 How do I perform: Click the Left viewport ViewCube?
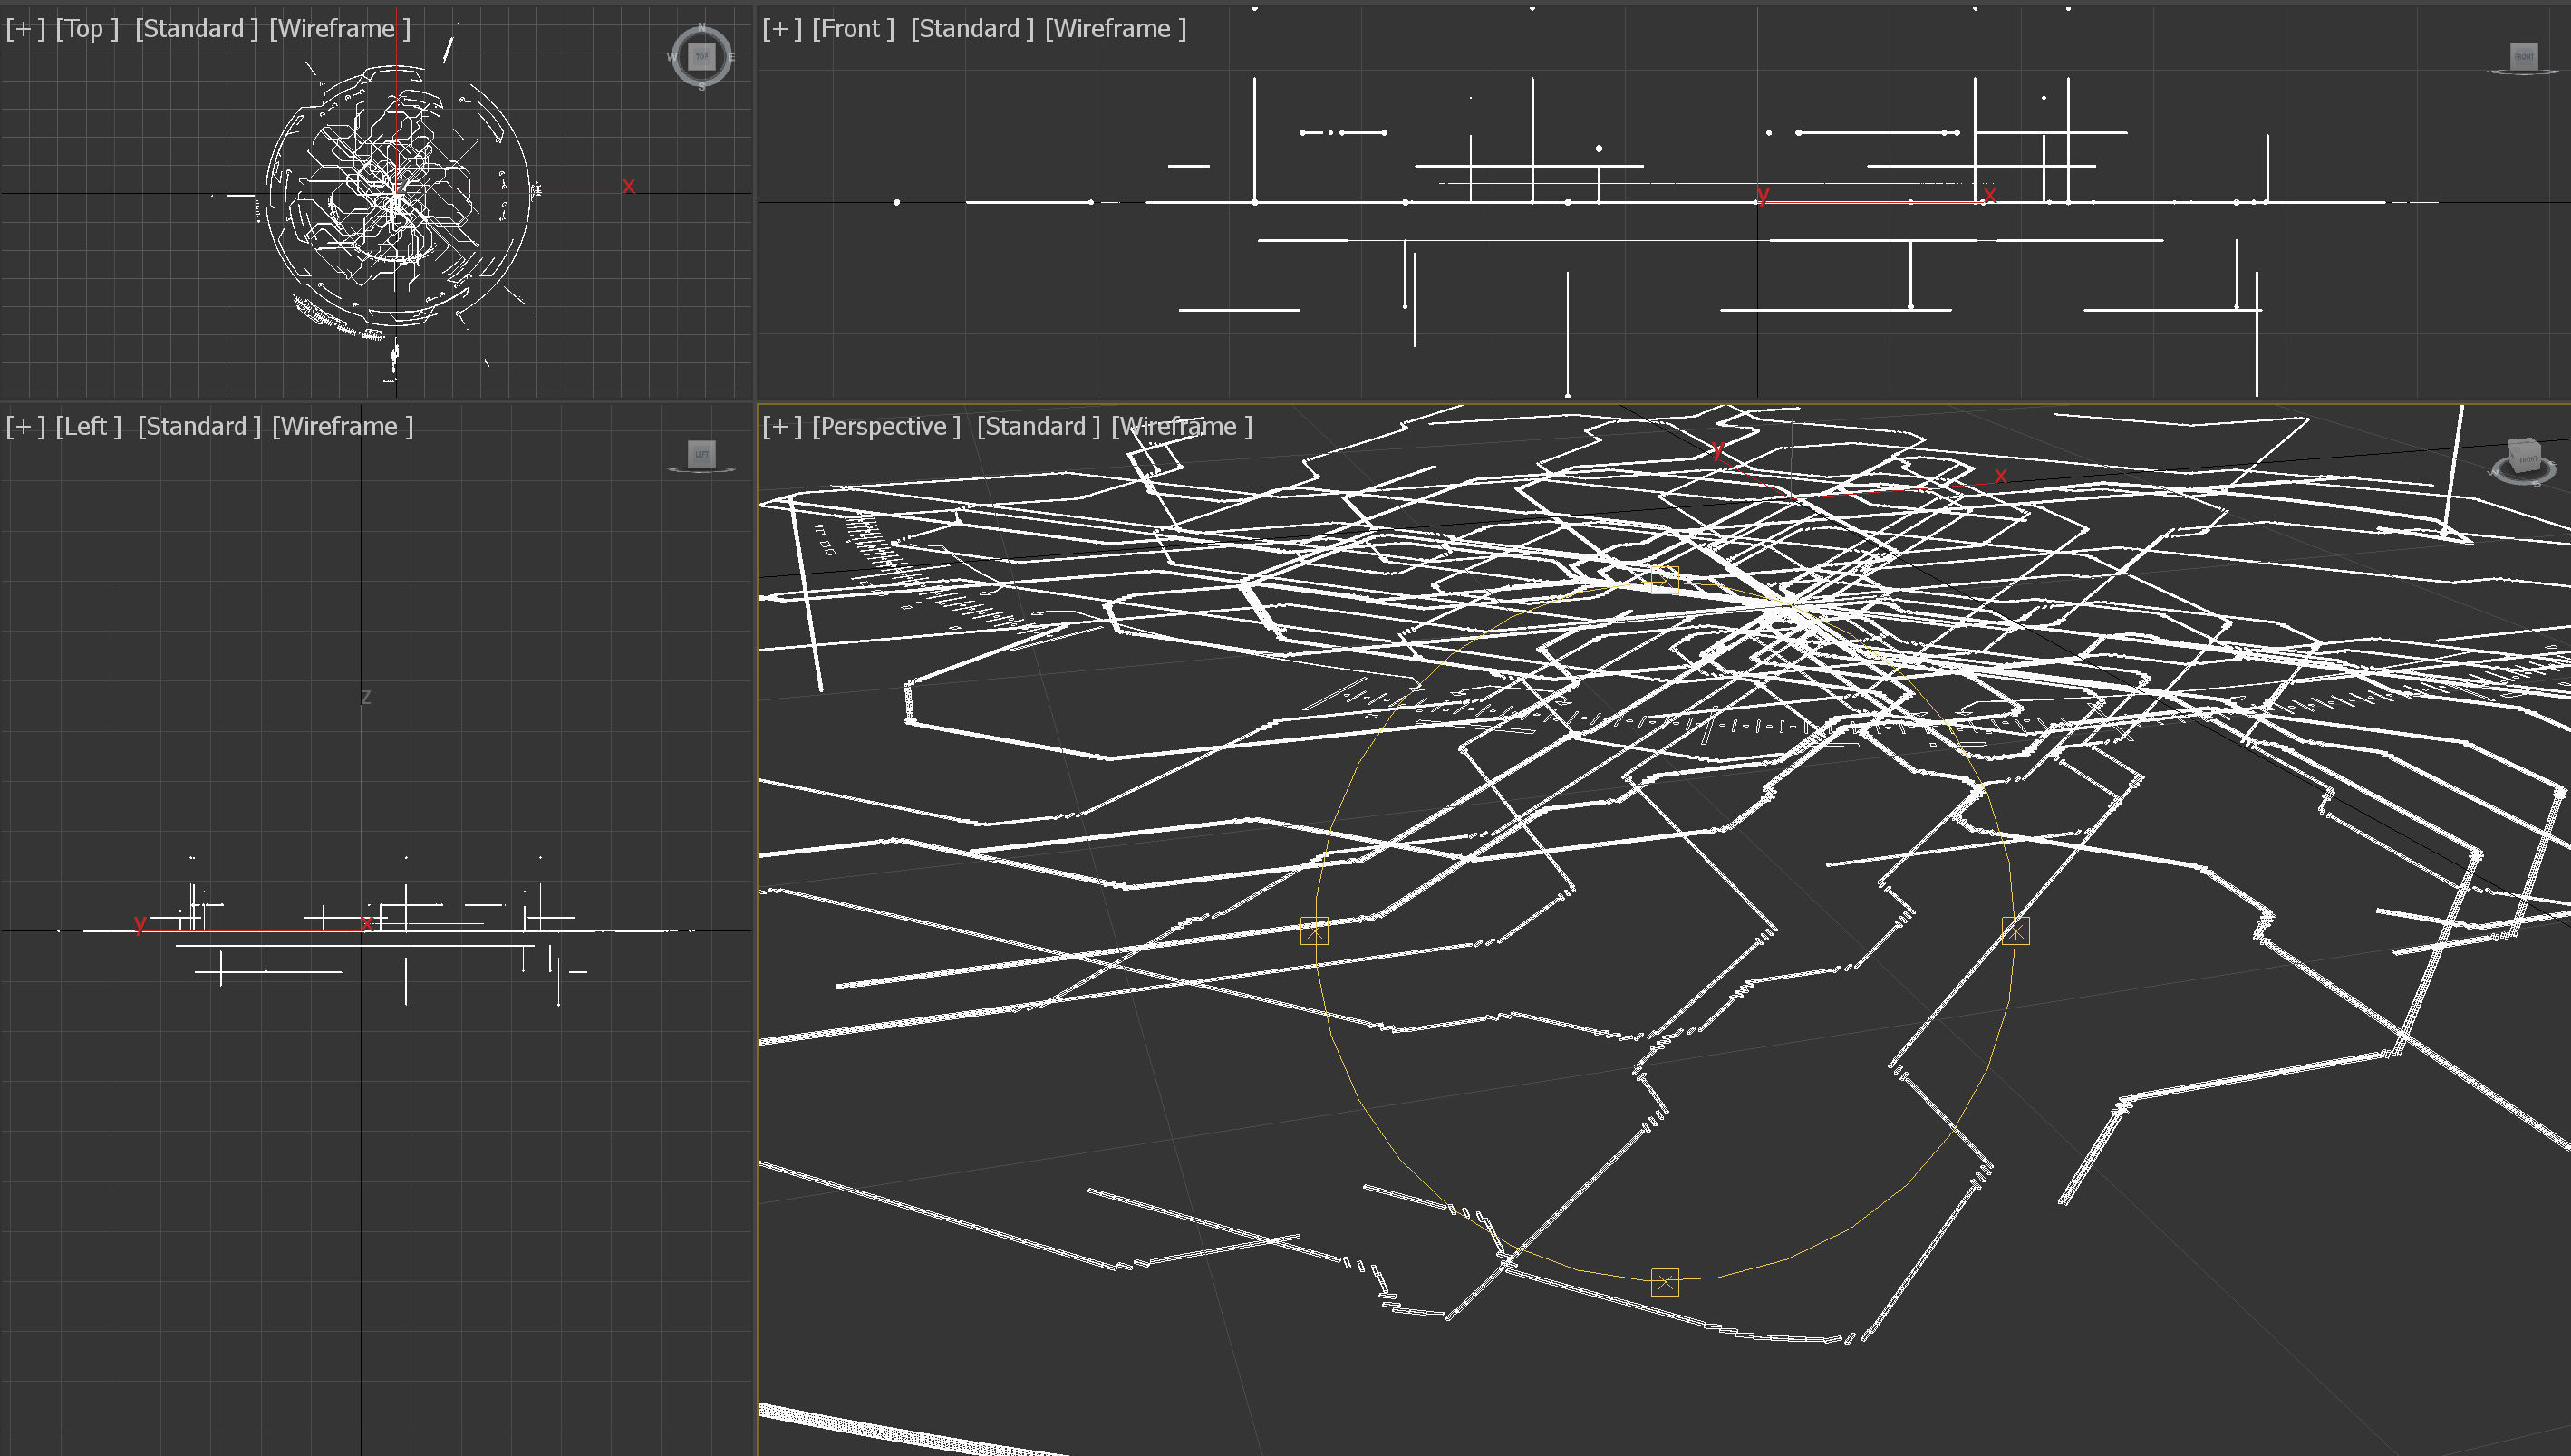pos(703,456)
